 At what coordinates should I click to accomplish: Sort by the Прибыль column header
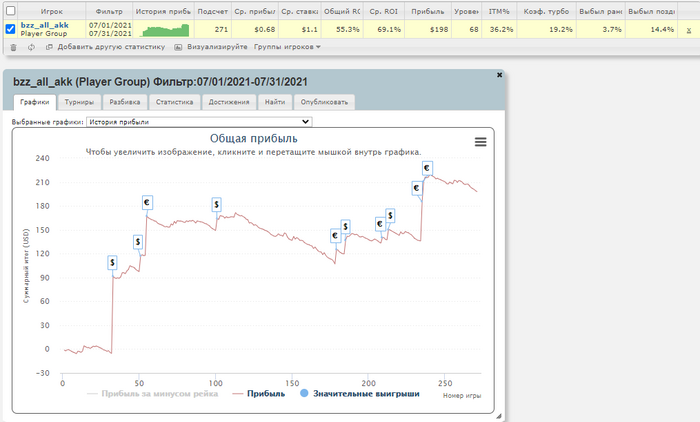coord(428,11)
